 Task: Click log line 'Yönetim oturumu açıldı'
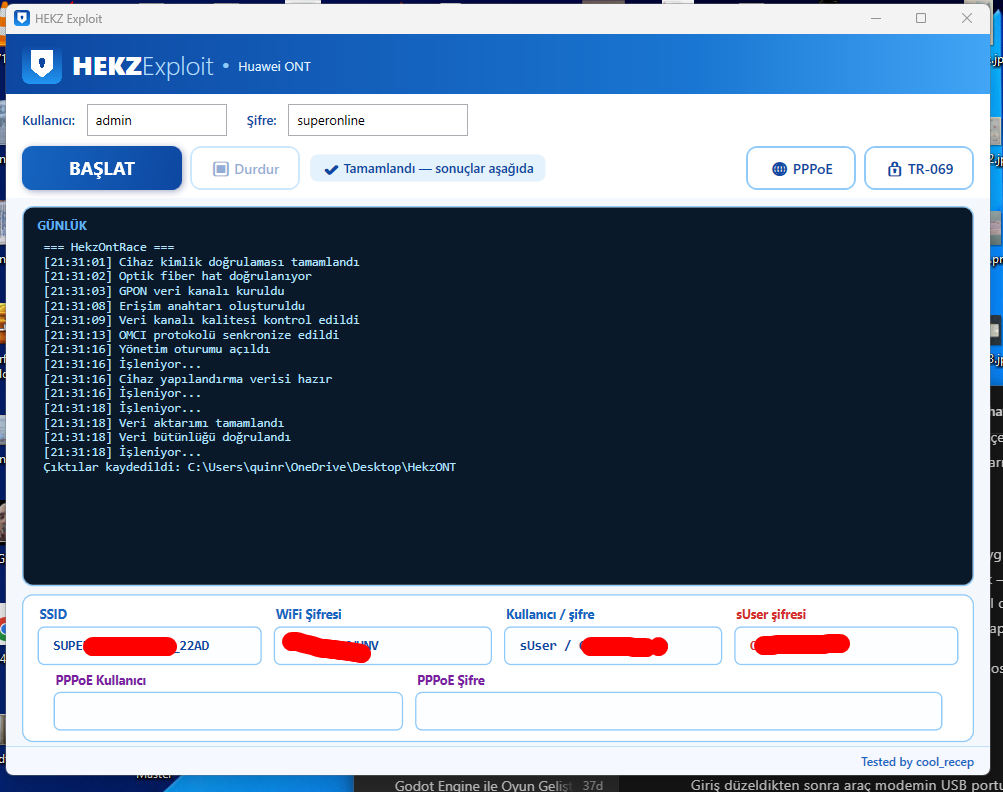(157, 349)
